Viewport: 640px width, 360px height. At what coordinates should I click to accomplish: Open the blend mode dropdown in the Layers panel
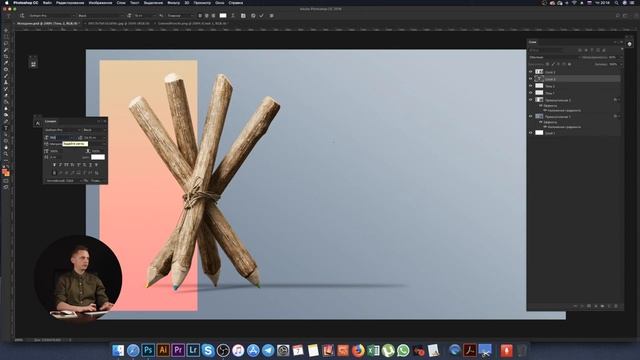click(553, 58)
